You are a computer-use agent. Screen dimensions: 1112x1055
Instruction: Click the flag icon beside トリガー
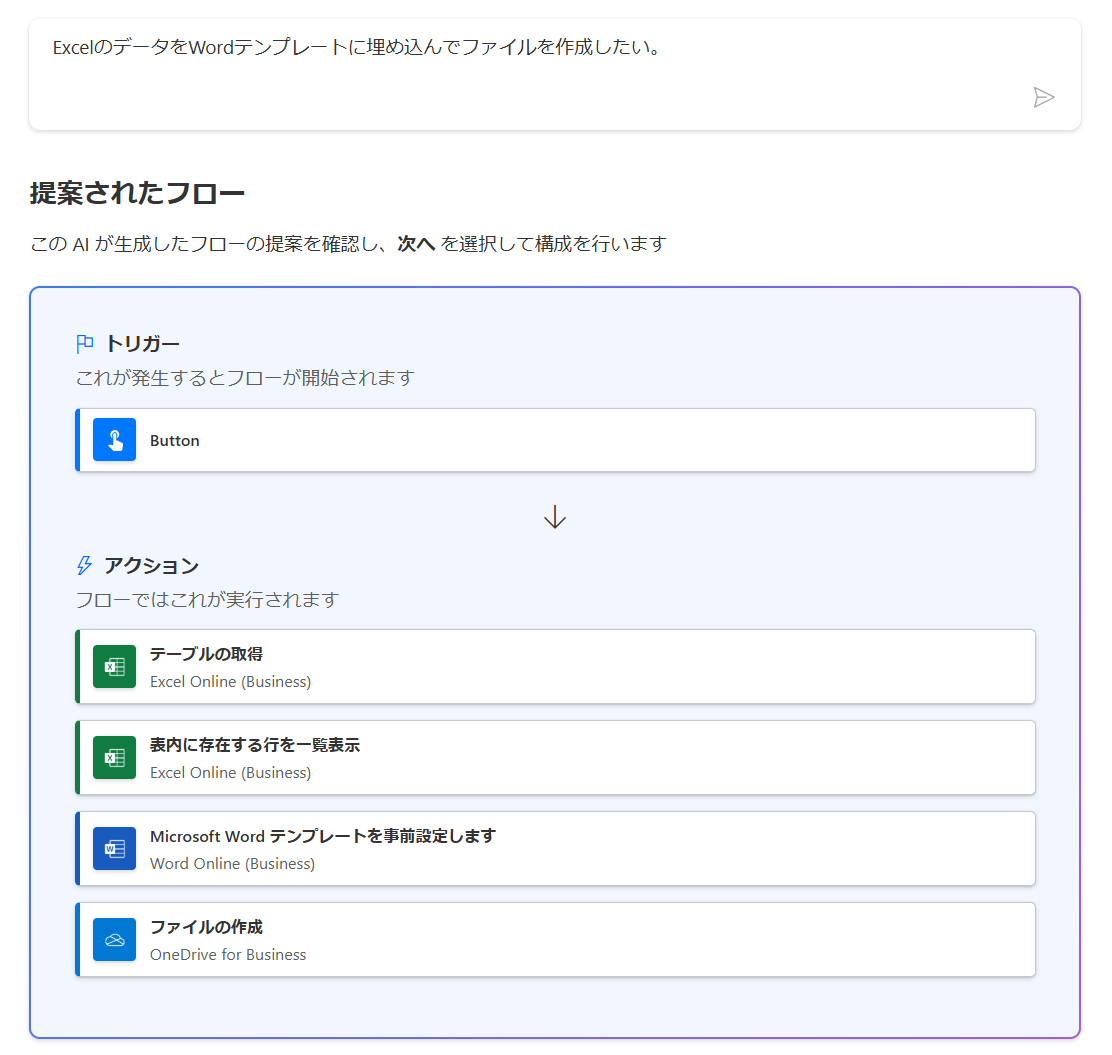85,342
